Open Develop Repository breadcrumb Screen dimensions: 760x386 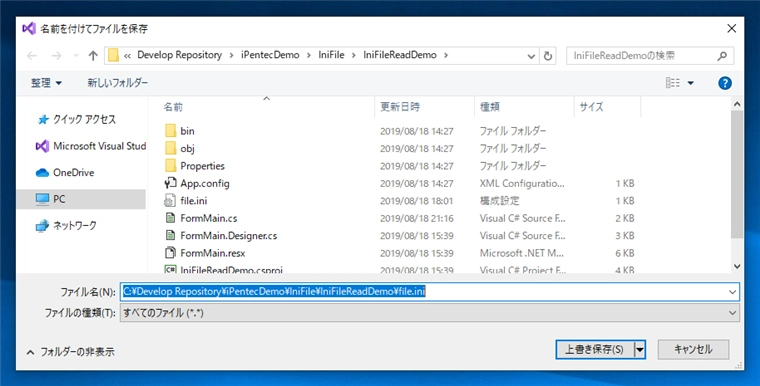point(179,55)
